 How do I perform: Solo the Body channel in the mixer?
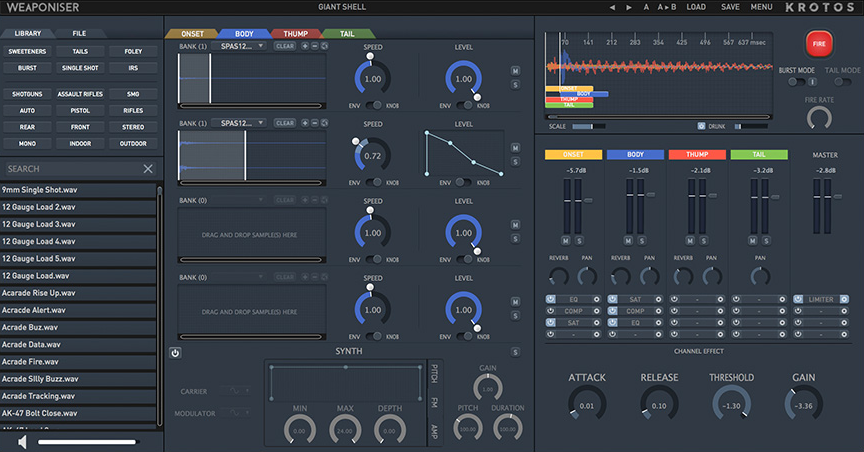coord(642,241)
